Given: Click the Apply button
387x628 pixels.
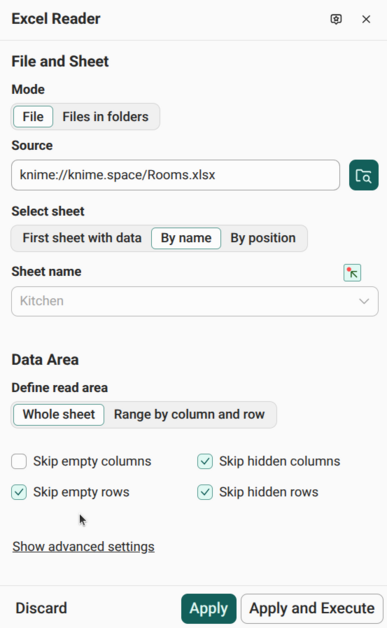Looking at the screenshot, I should click(209, 608).
